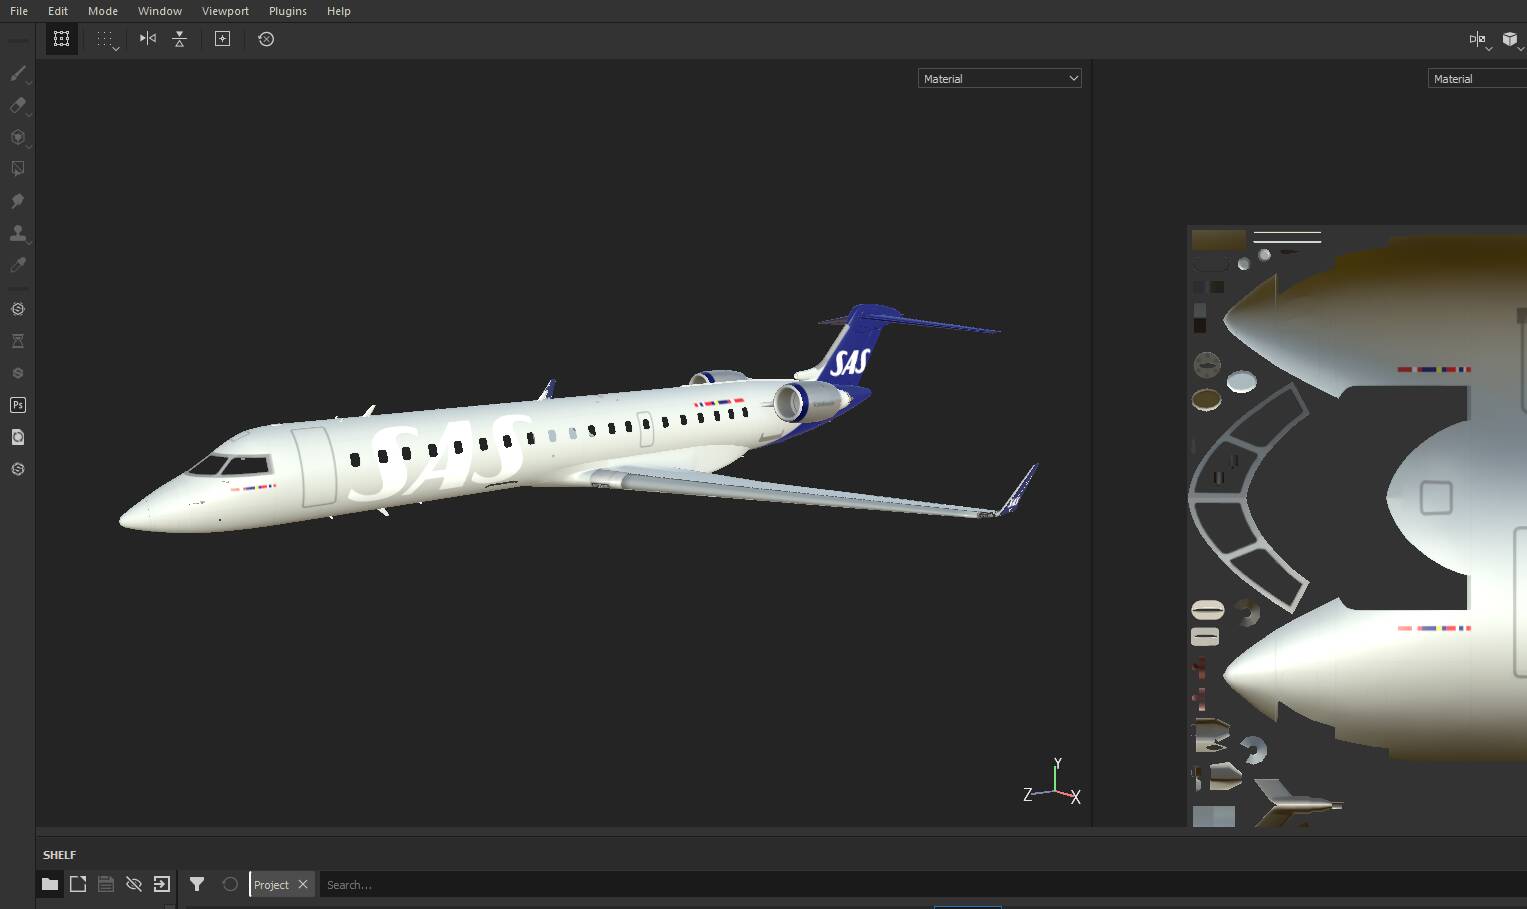1527x909 pixels.
Task: Select the Polygon Fill tool
Action: click(17, 169)
